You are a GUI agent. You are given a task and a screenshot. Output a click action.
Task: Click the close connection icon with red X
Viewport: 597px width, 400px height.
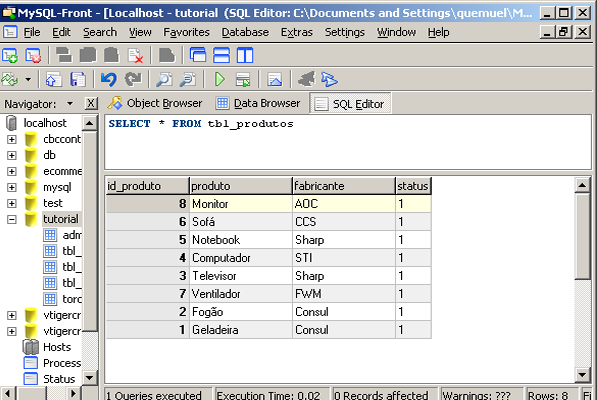(33, 56)
